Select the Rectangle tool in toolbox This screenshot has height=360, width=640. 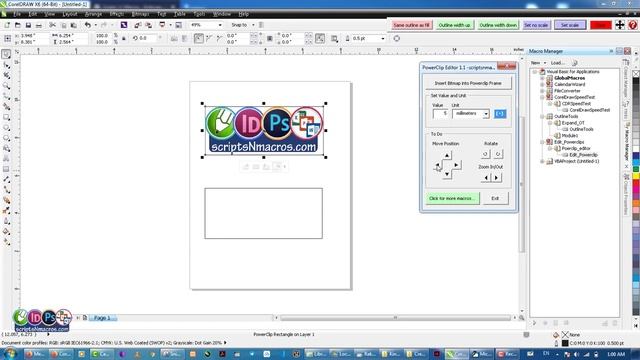[6, 117]
